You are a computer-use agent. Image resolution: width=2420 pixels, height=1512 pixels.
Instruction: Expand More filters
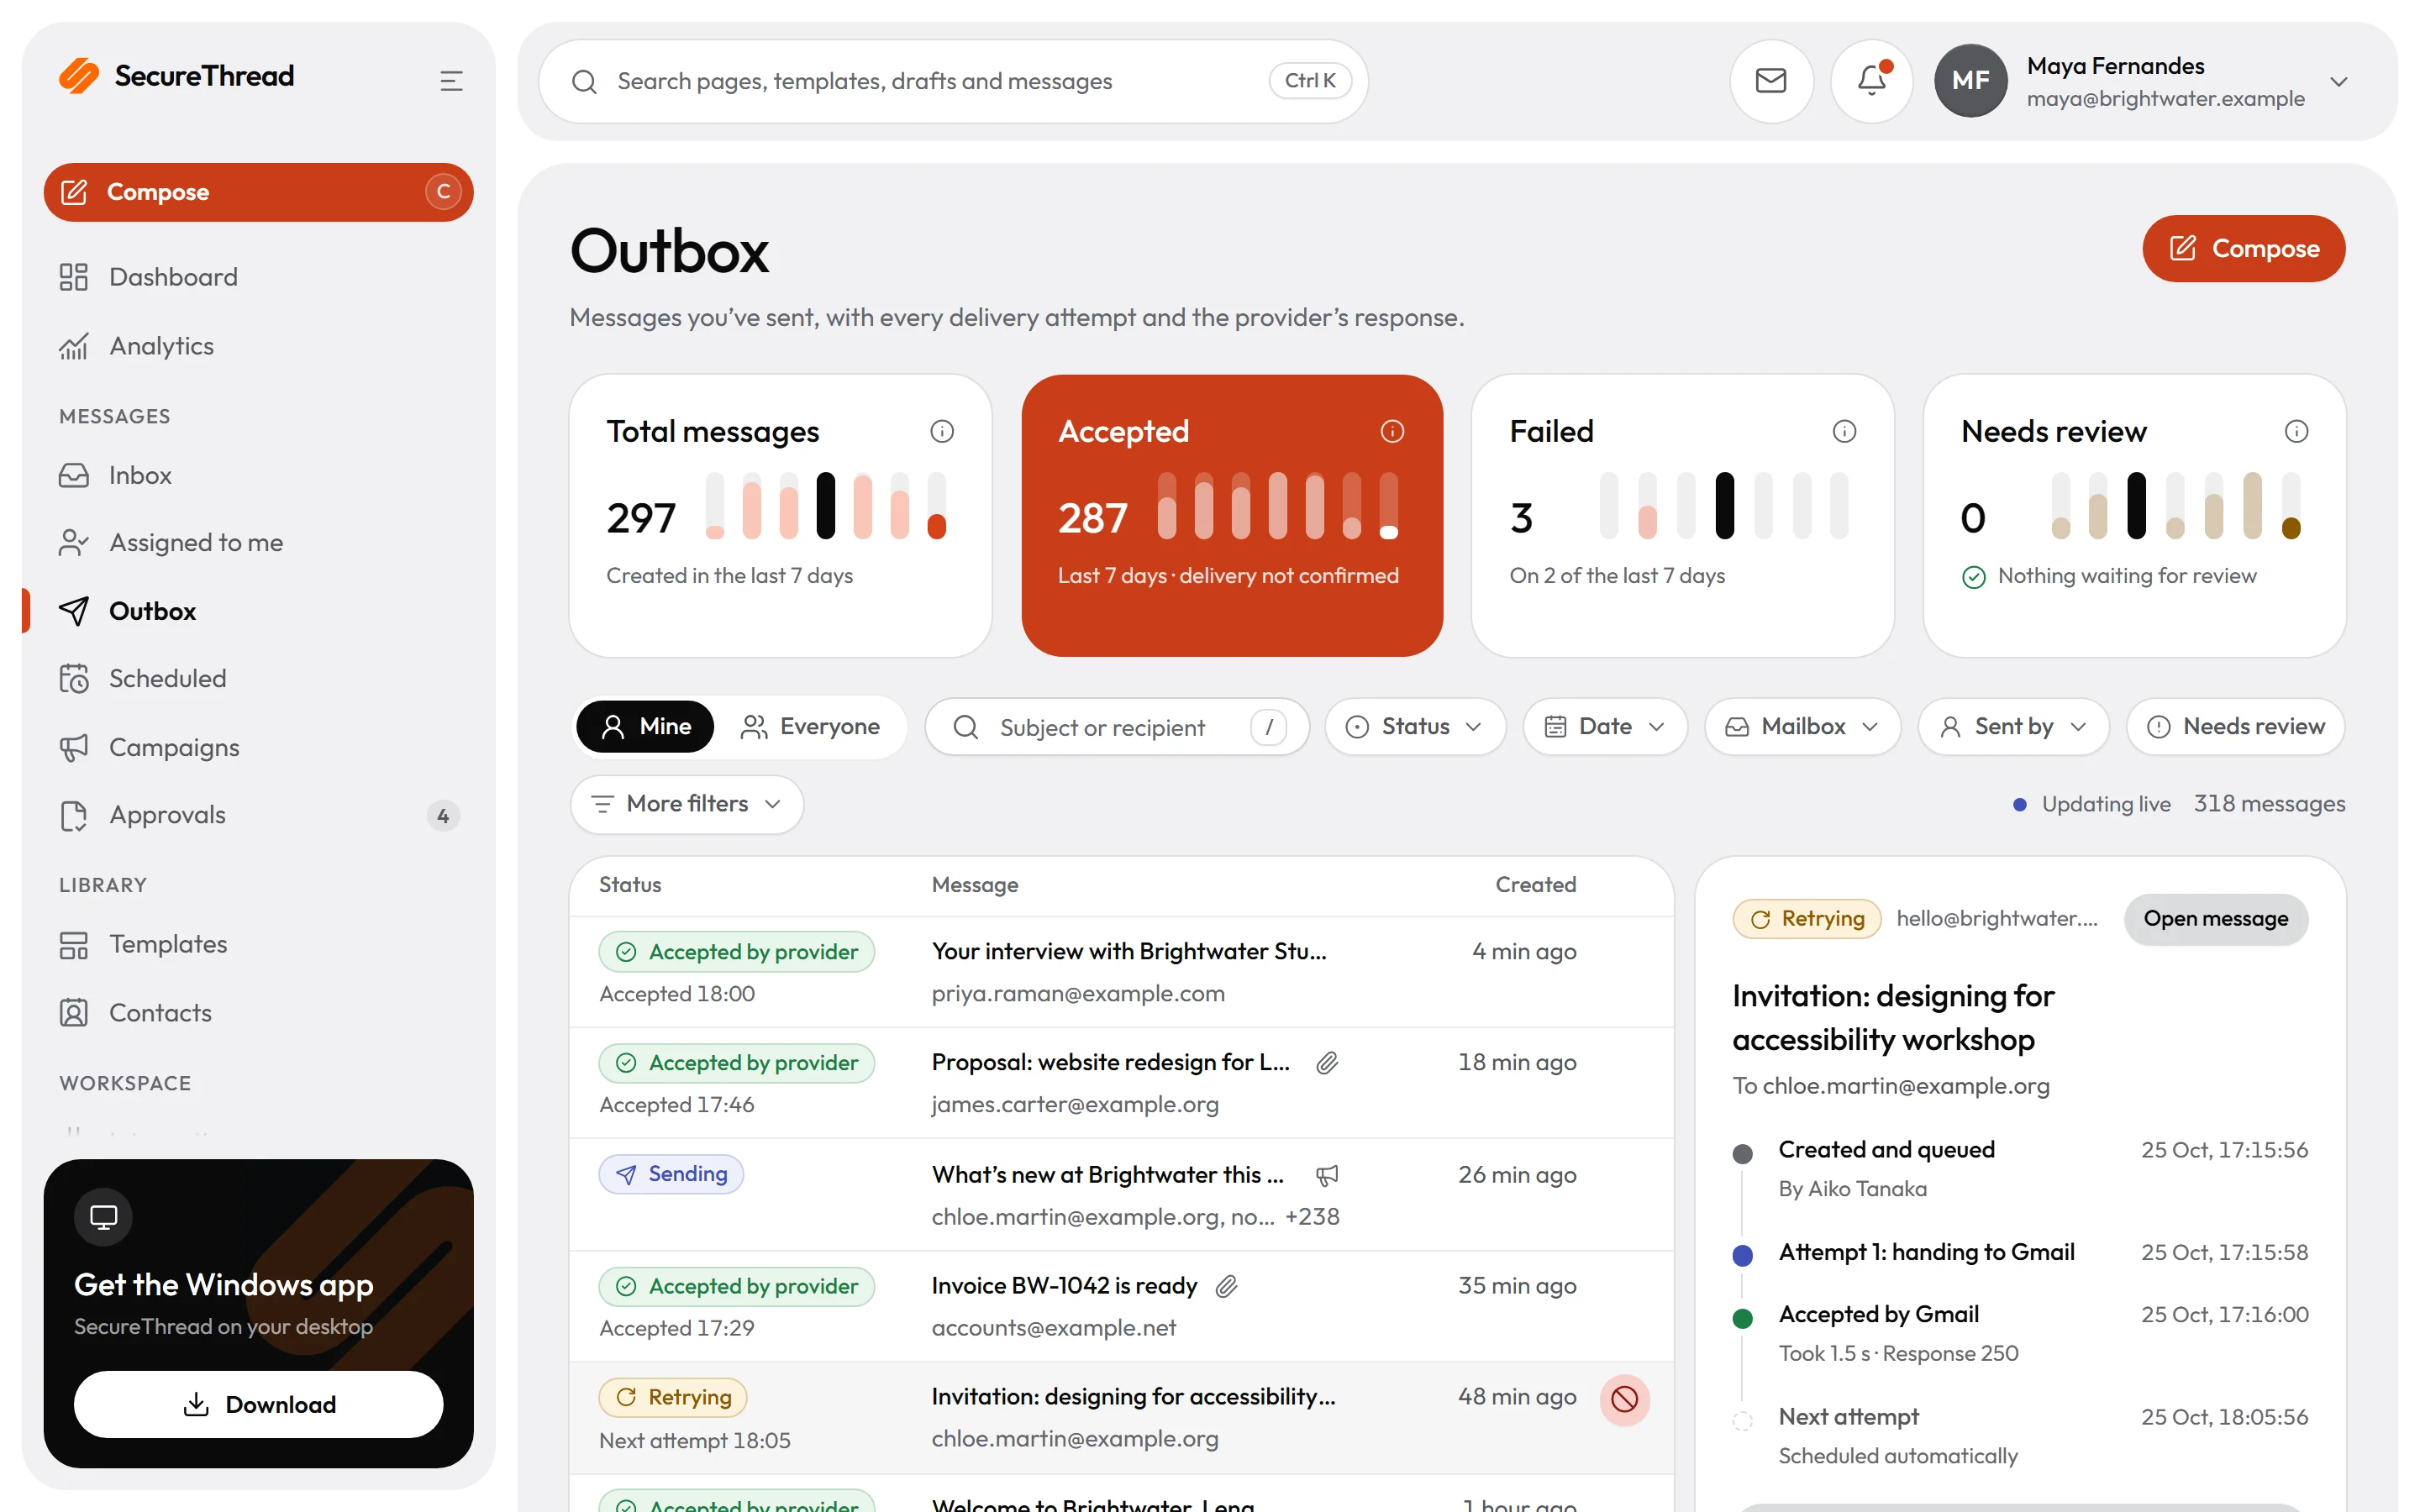686,804
